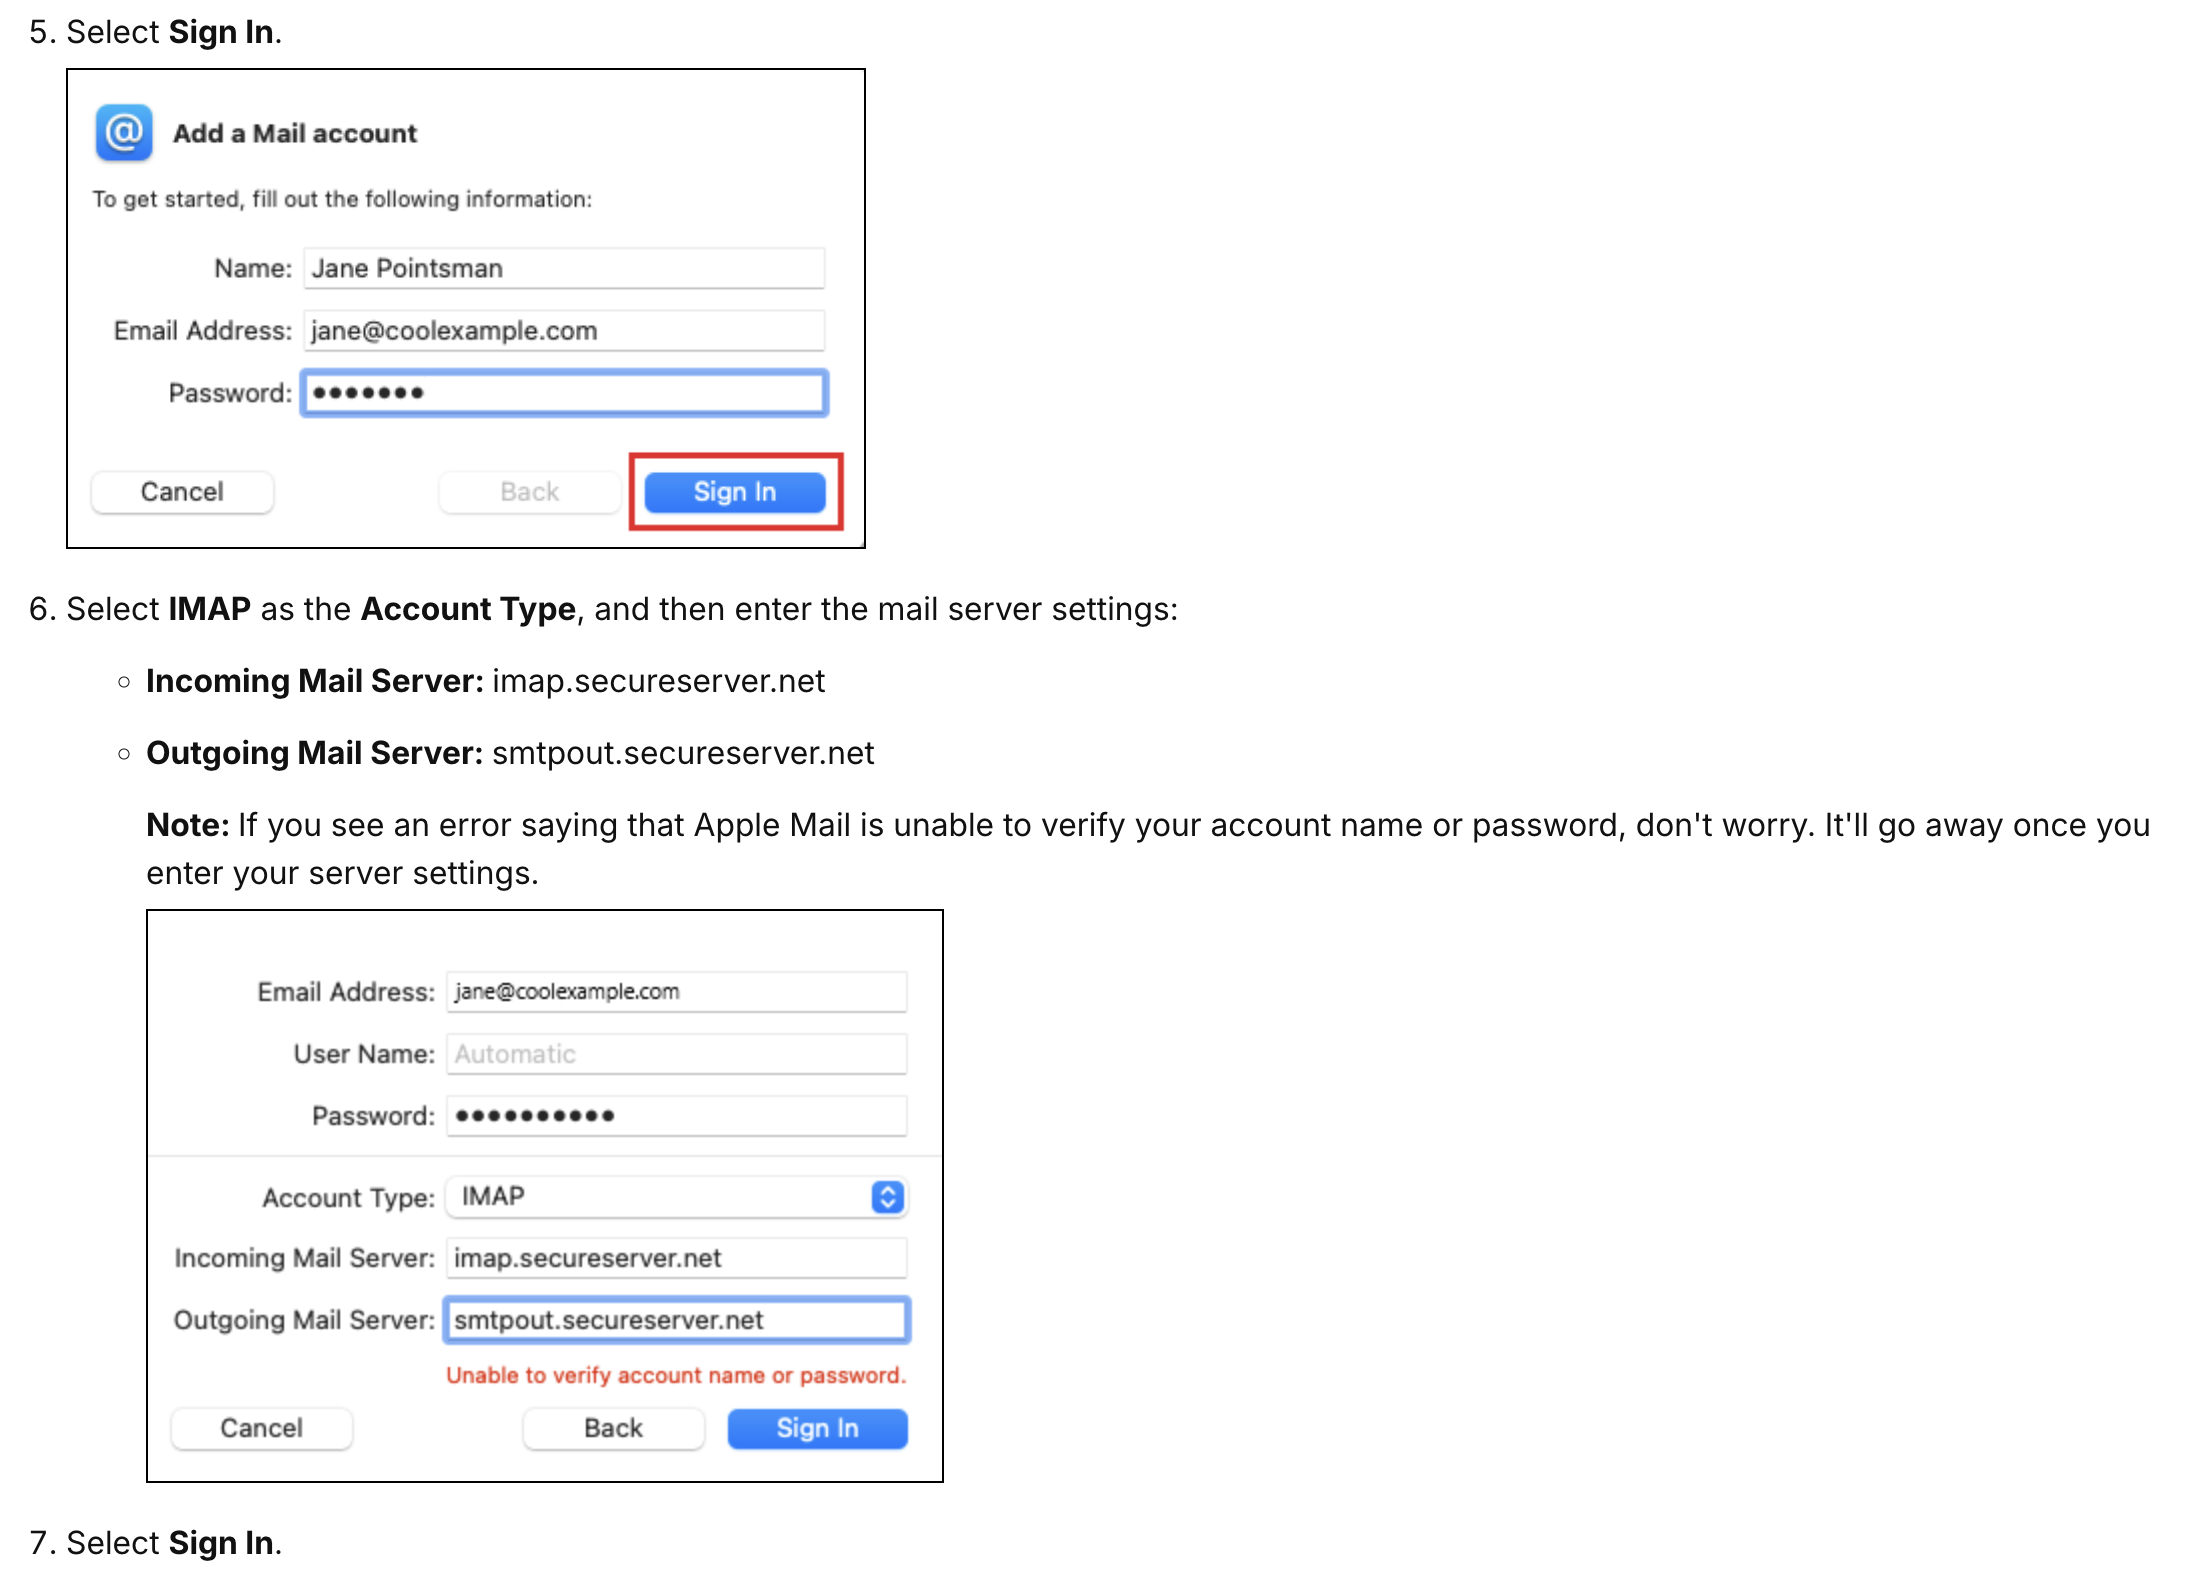The height and width of the screenshot is (1586, 2186).
Task: Click the User Name field showing Automatic
Action: (x=676, y=1054)
